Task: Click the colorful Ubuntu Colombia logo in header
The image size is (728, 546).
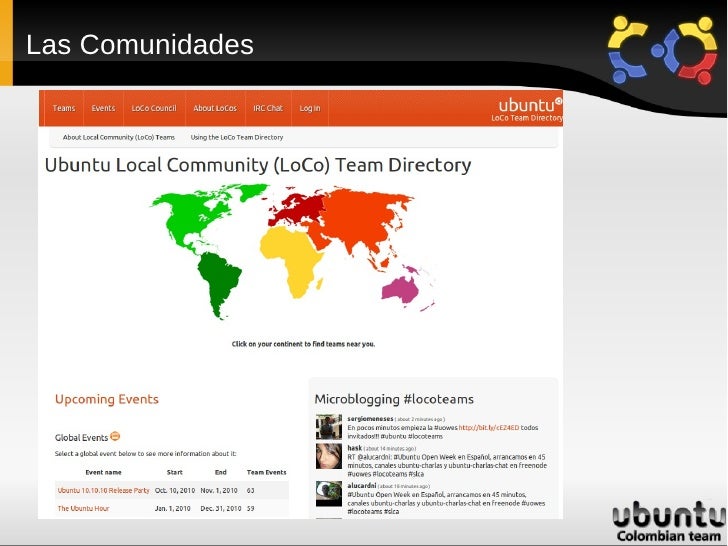Action: (663, 50)
